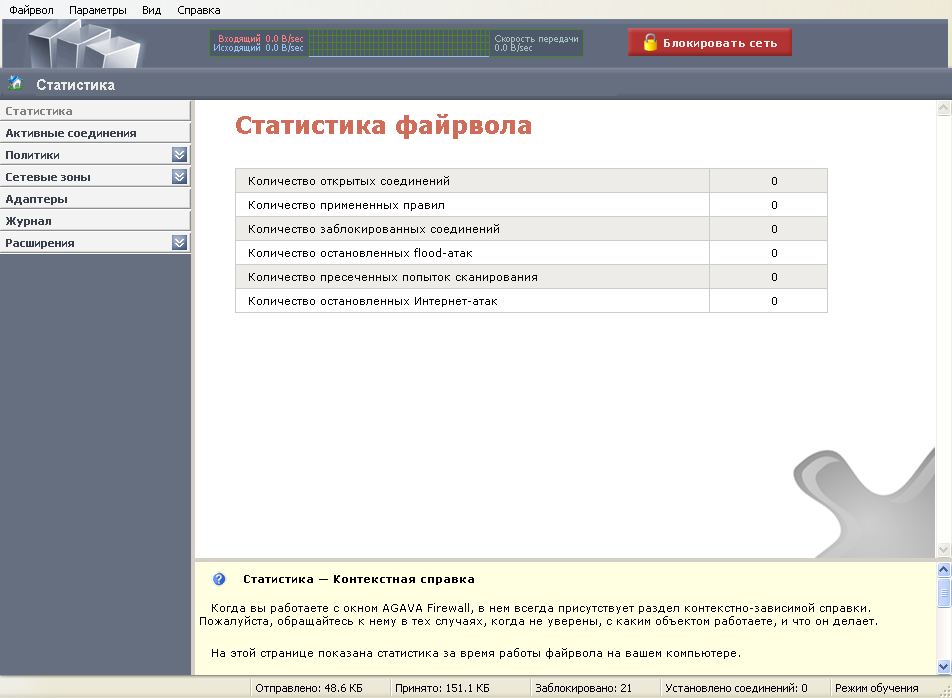The height and width of the screenshot is (698, 952).
Task: Click the Отправлено: 48.6 КБ status entry
Action: (308, 688)
